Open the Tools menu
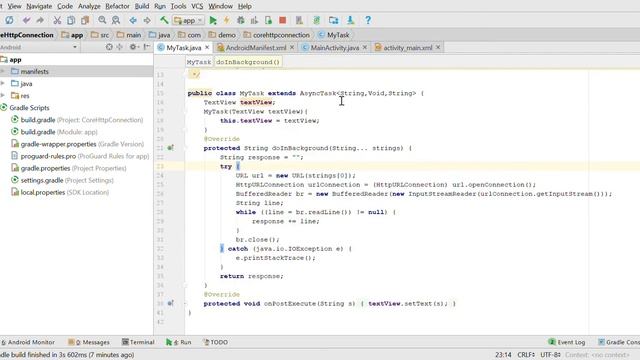The width and height of the screenshot is (640, 360). pyautogui.click(x=178, y=6)
